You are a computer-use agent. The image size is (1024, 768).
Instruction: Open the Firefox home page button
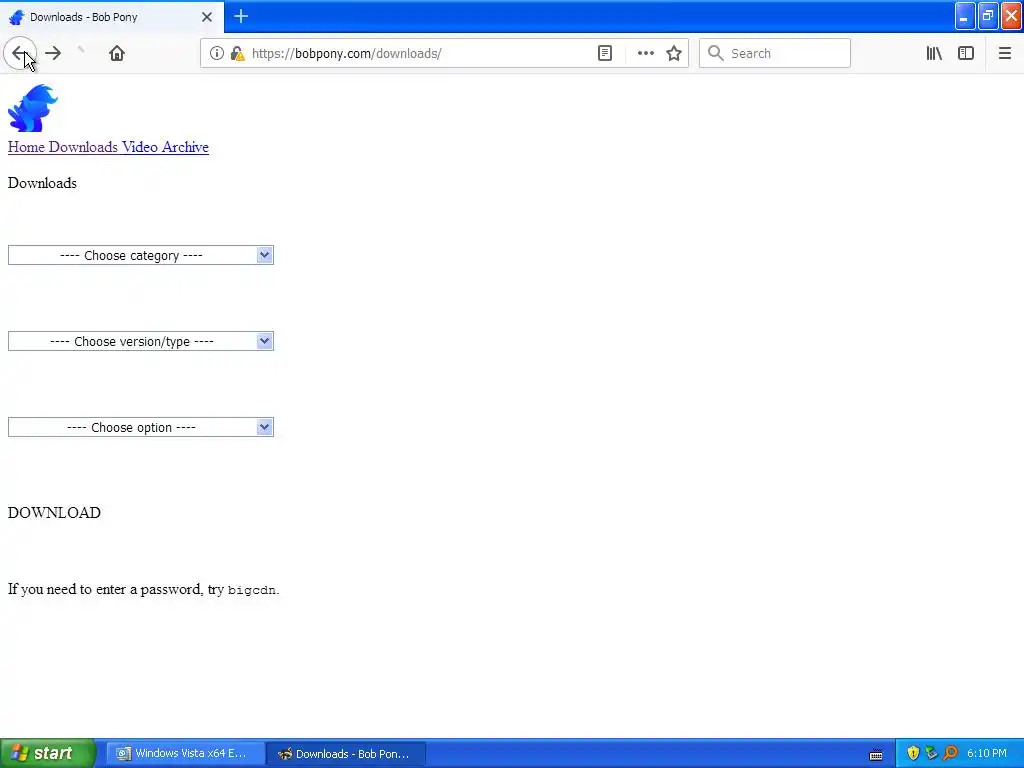pyautogui.click(x=117, y=53)
